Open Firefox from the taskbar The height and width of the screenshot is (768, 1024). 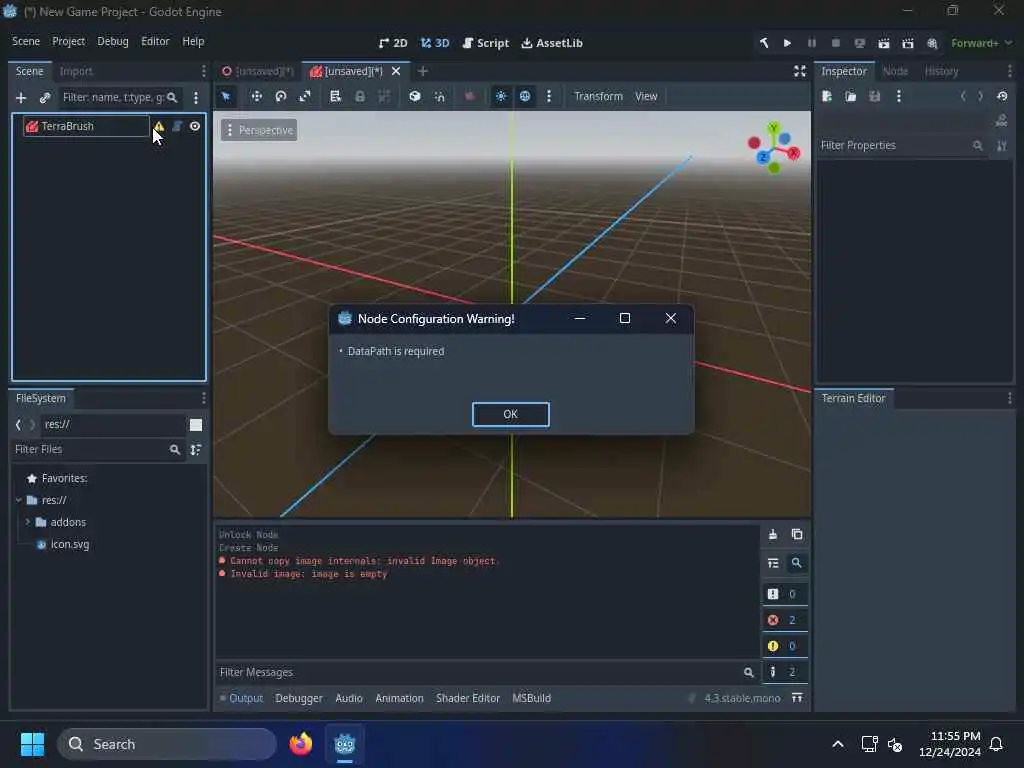pyautogui.click(x=301, y=744)
